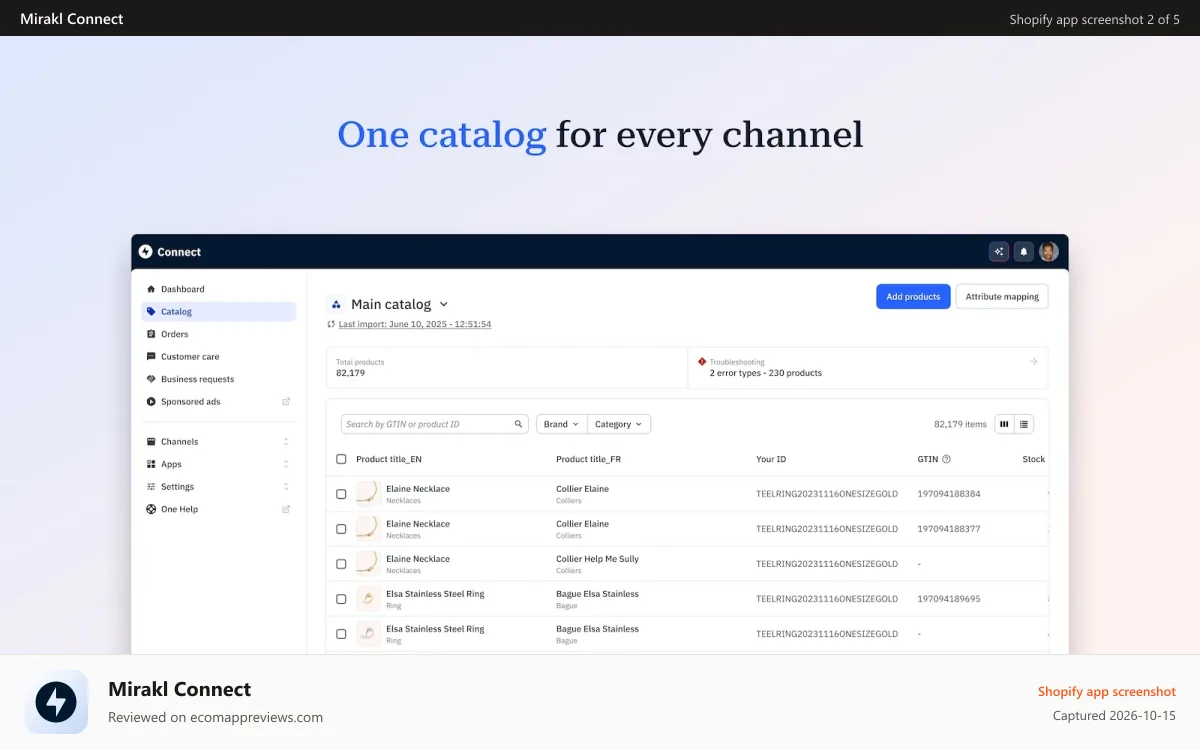1200x750 pixels.
Task: Check the Elaine Necklace row with GTIN 197094188377
Action: pyautogui.click(x=341, y=529)
